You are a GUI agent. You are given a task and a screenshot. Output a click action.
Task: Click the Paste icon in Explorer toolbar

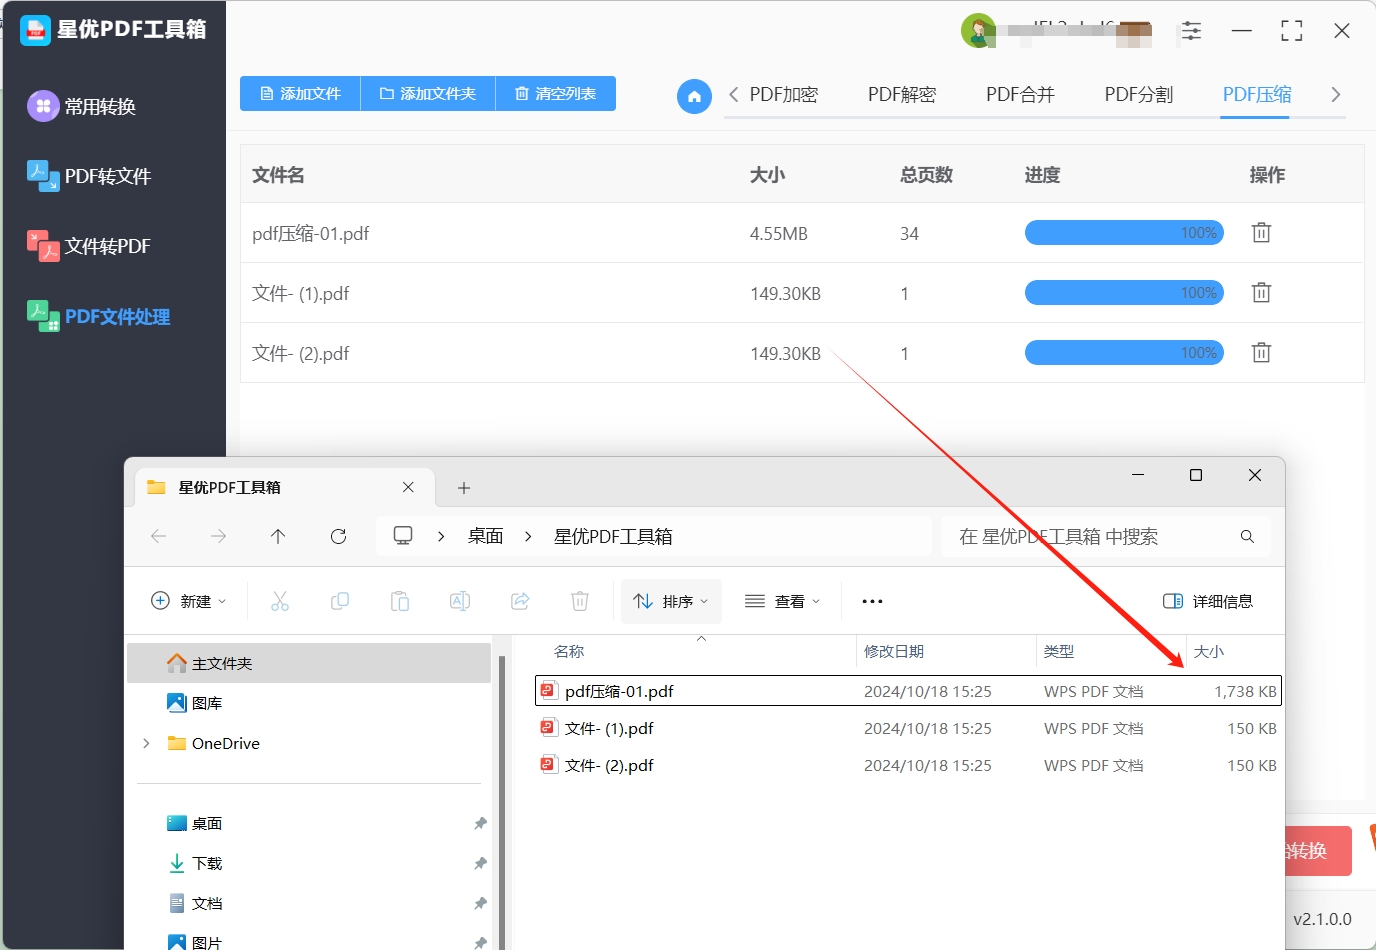point(400,601)
